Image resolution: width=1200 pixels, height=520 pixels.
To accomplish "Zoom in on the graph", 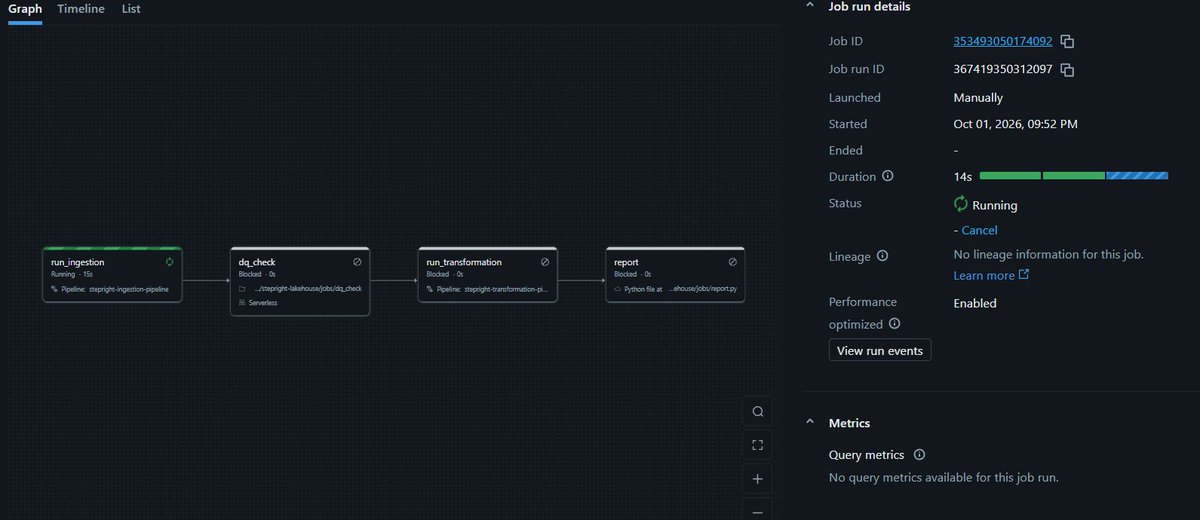I will click(x=757, y=479).
